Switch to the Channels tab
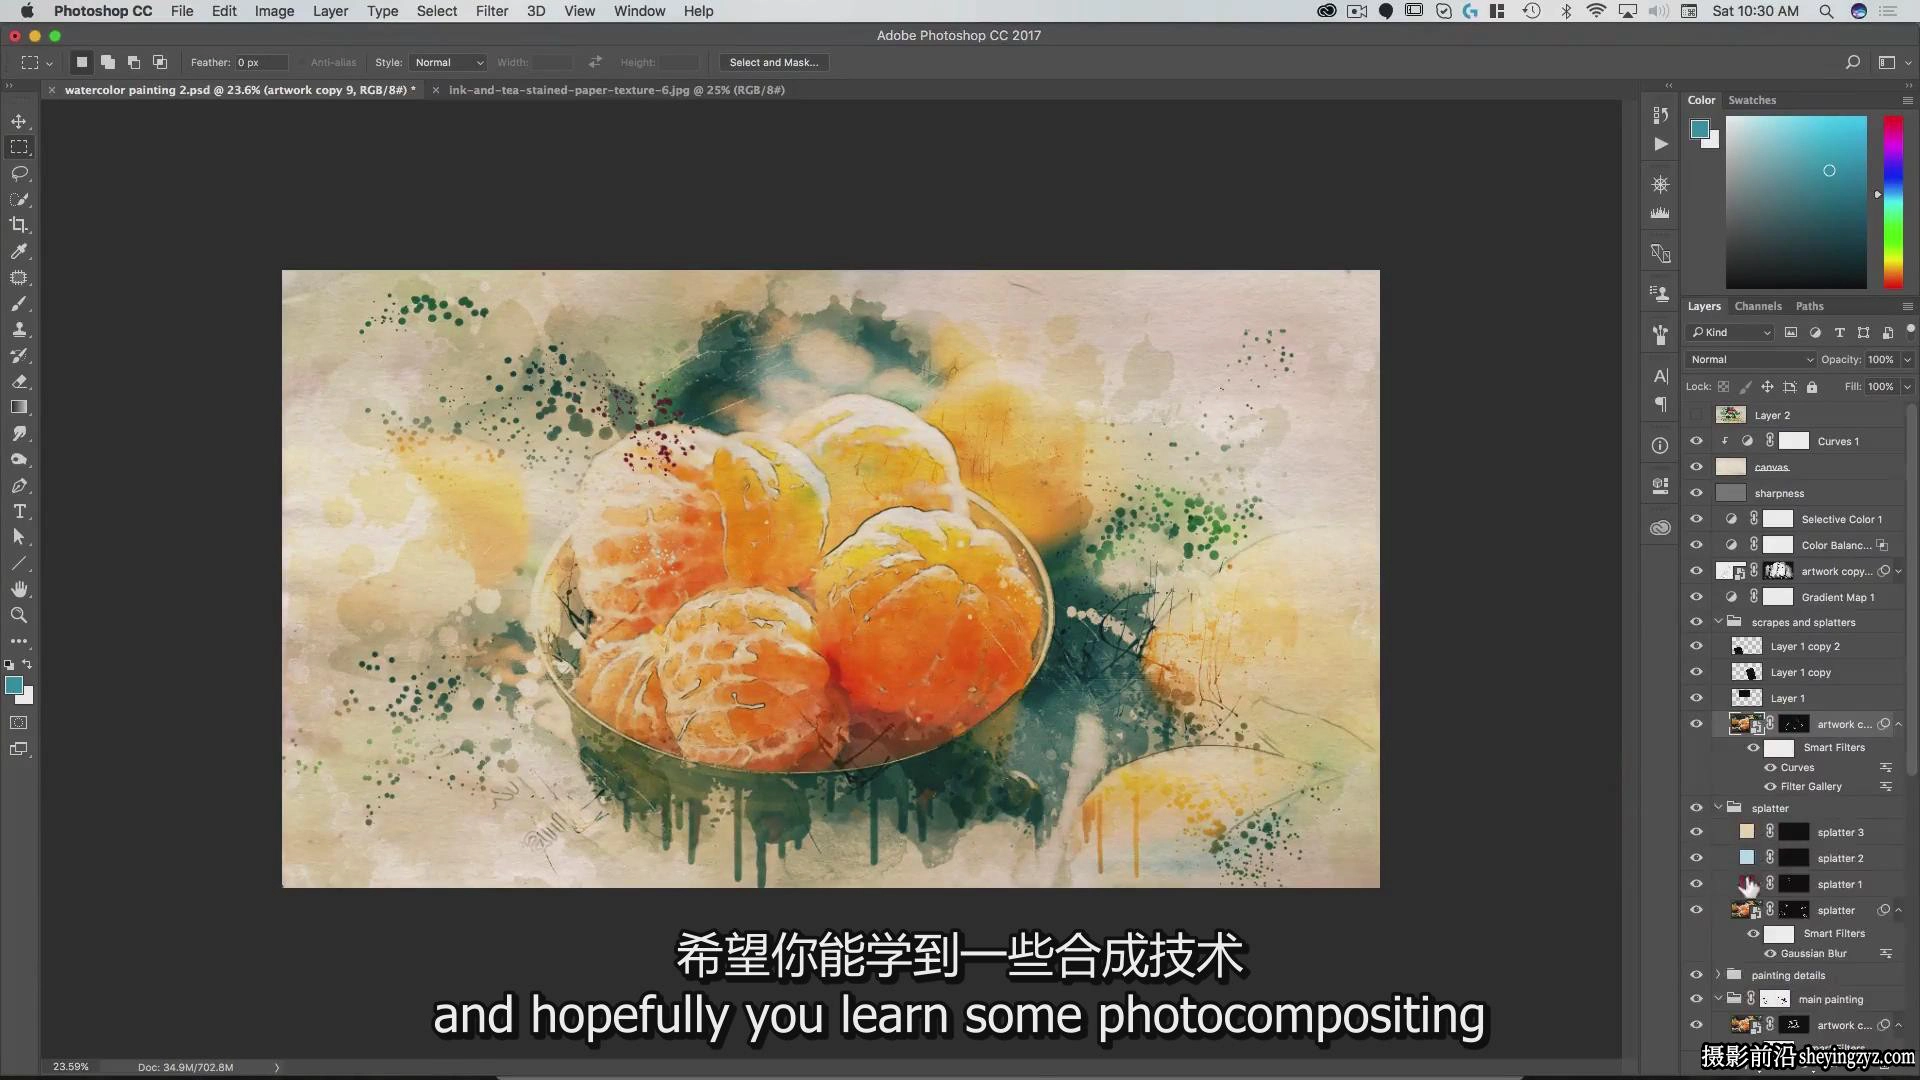The height and width of the screenshot is (1080, 1920). tap(1758, 306)
